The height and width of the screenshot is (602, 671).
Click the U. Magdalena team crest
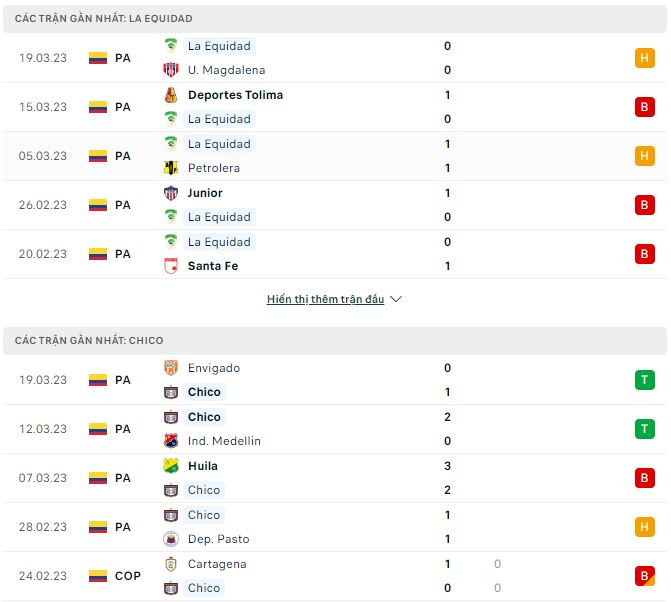tap(170, 70)
